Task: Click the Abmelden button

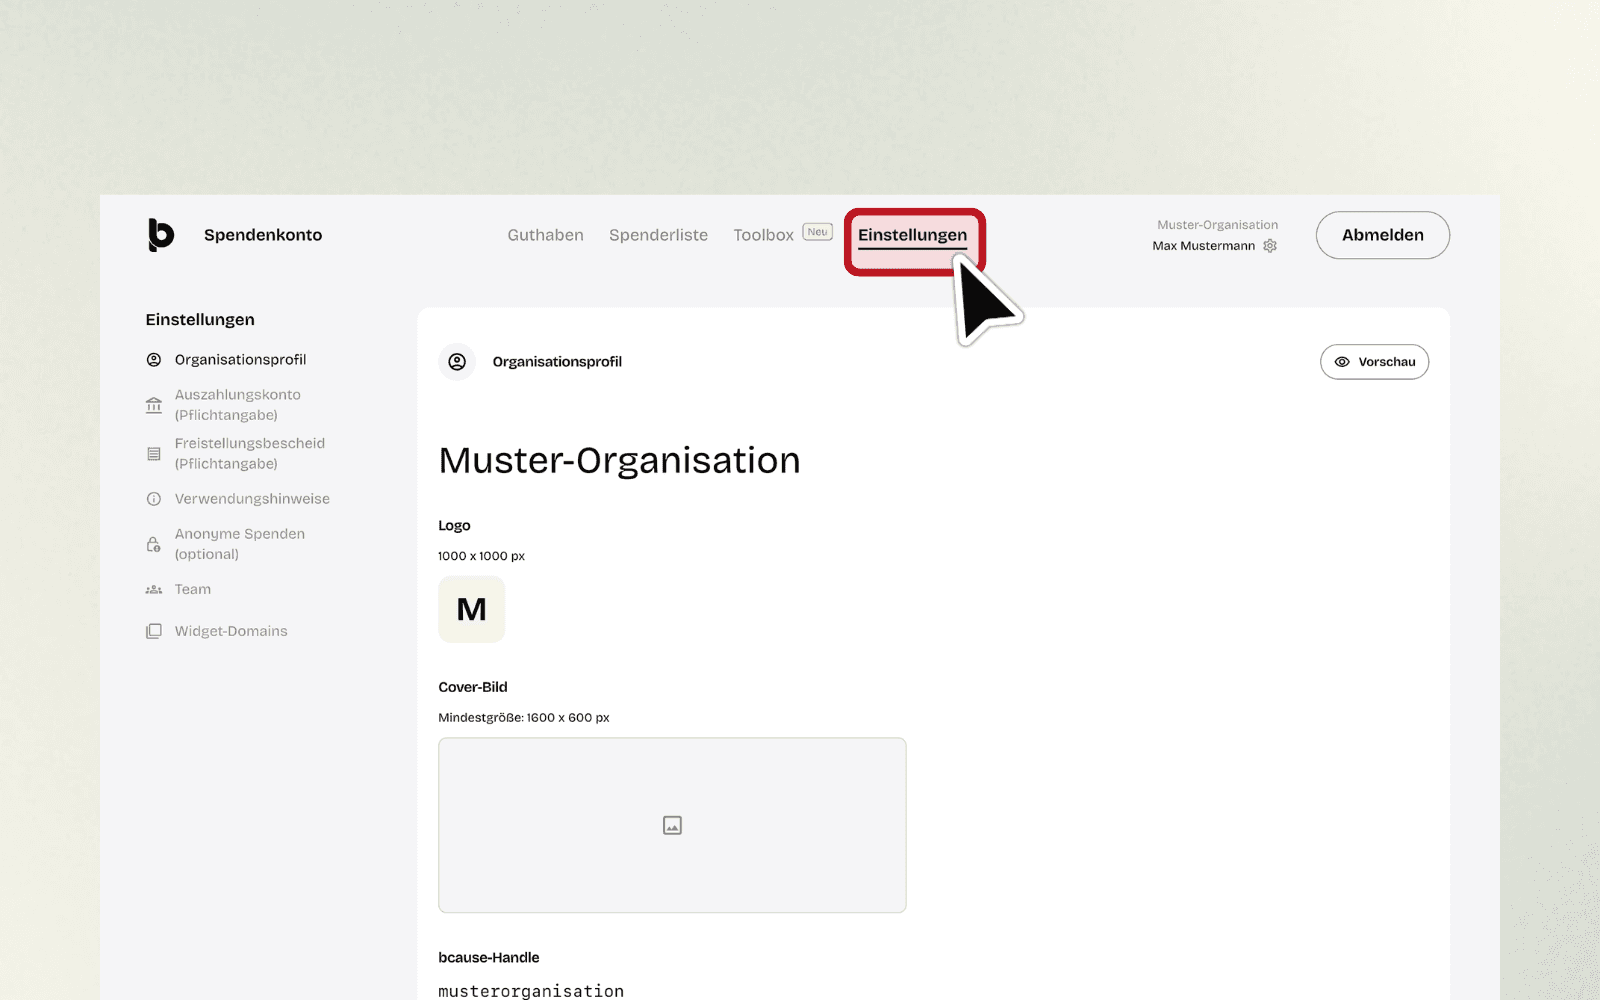Action: point(1383,235)
